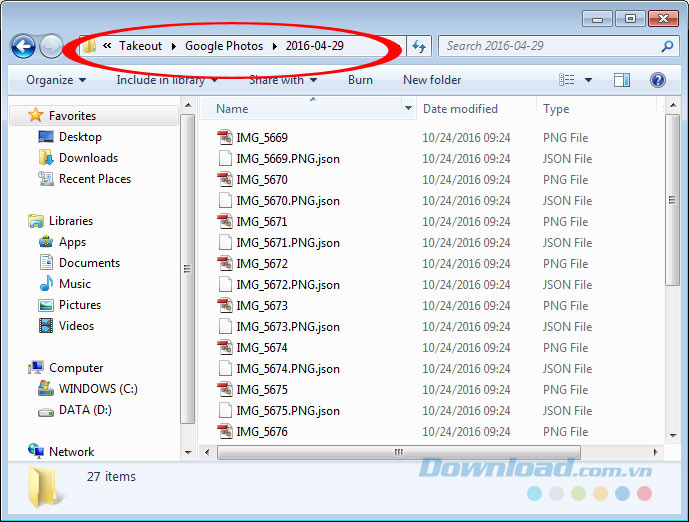The height and width of the screenshot is (522, 689).
Task: Select the IMG_5676 PNG file icon
Action: click(225, 431)
